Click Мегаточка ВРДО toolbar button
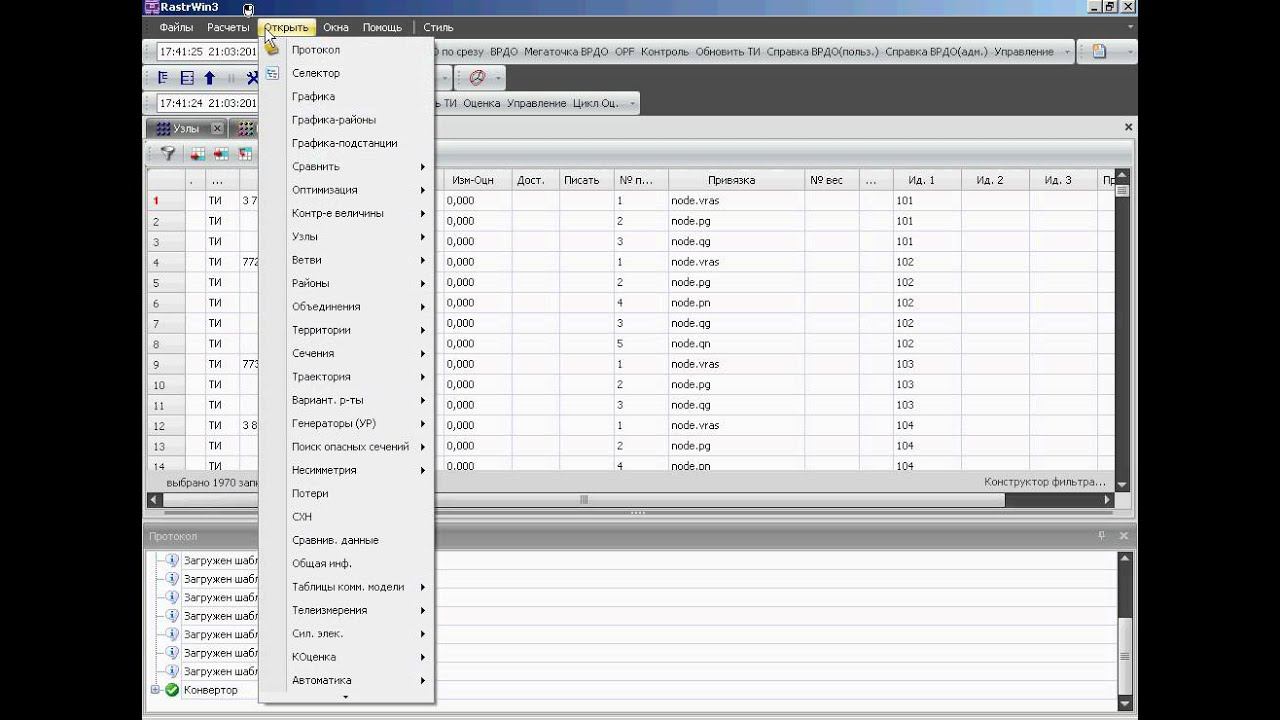This screenshot has width=1280, height=720. [x=566, y=52]
